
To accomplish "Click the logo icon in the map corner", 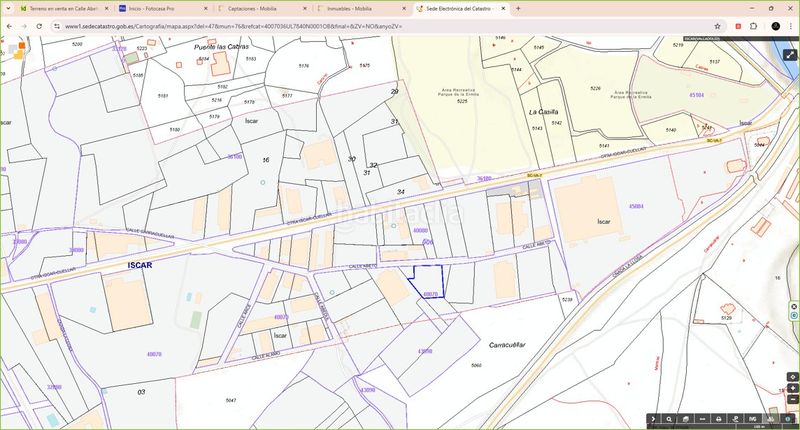I will [18, 50].
